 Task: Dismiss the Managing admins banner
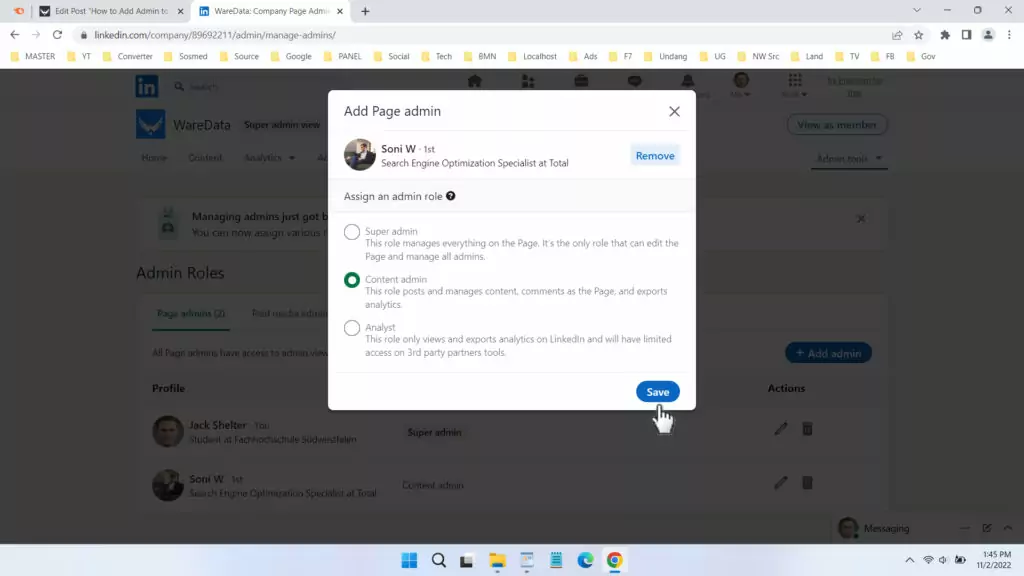point(861,219)
